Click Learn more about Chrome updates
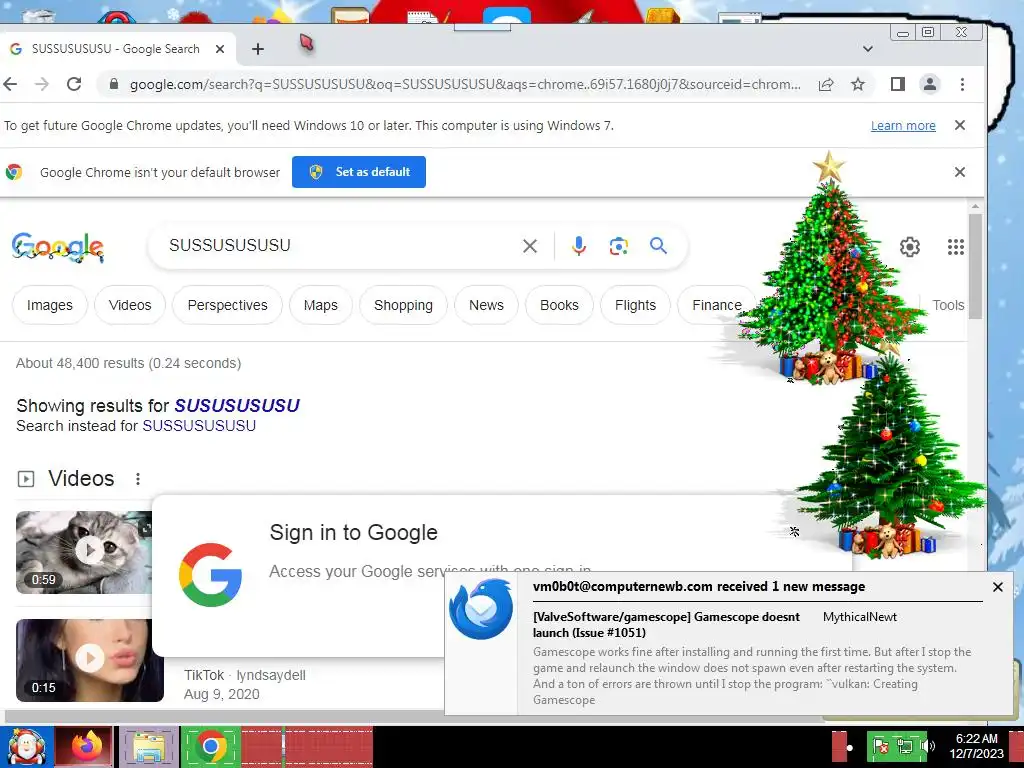This screenshot has width=1024, height=768. coord(903,125)
